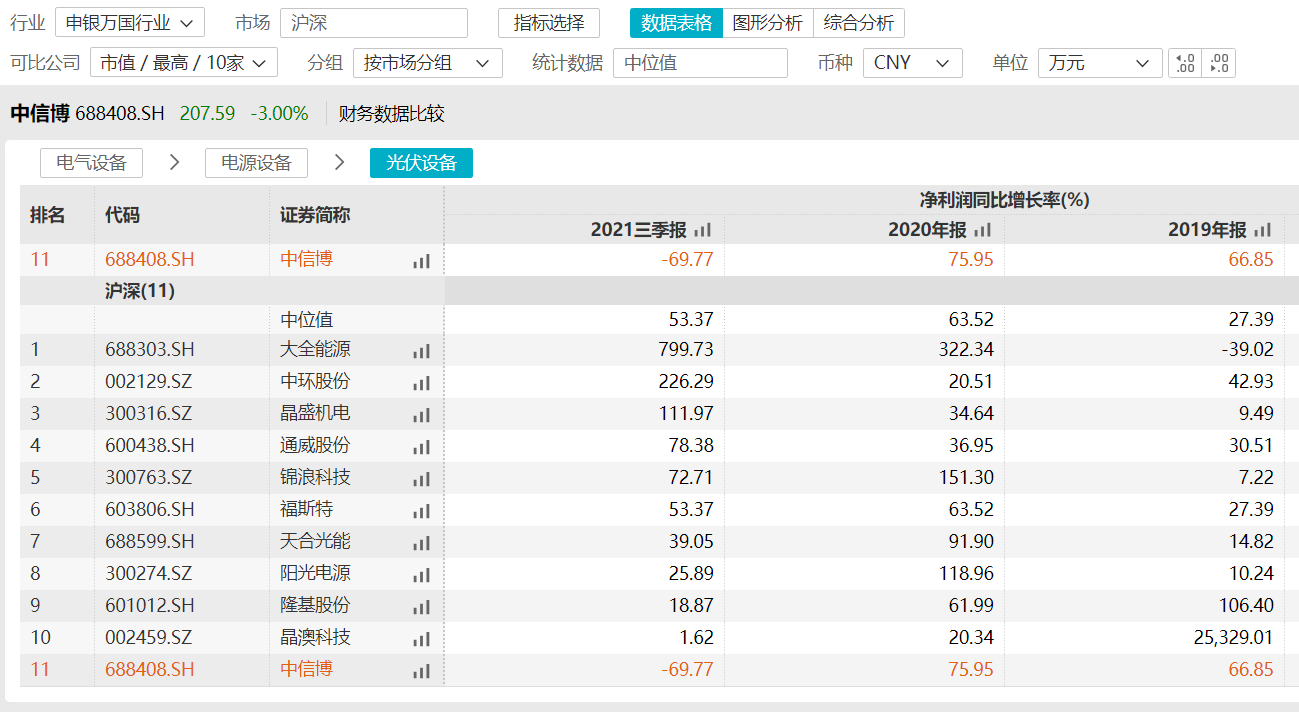
Task: Open bar chart icon for 大全能源
Action: click(421, 351)
